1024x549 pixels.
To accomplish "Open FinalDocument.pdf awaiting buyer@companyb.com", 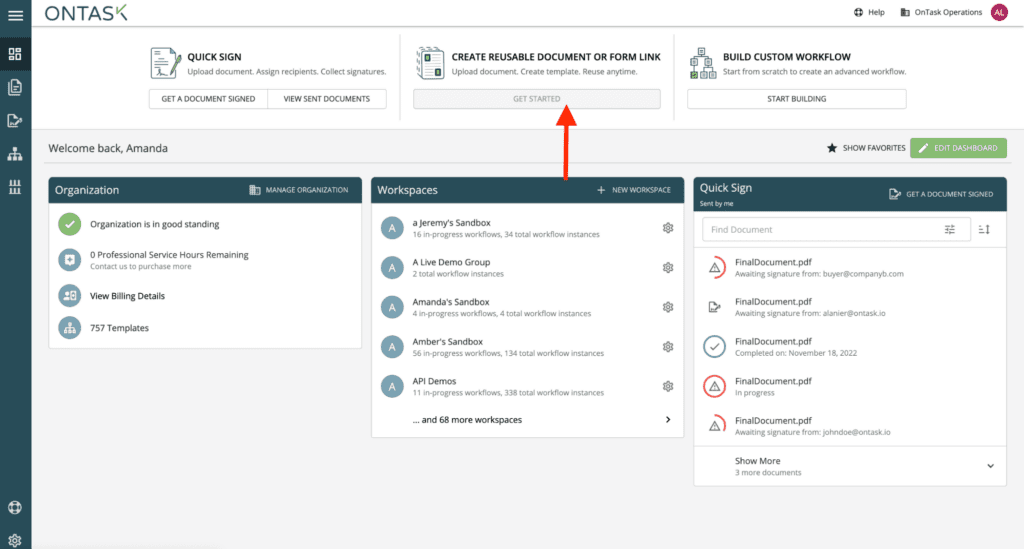I will pos(850,268).
